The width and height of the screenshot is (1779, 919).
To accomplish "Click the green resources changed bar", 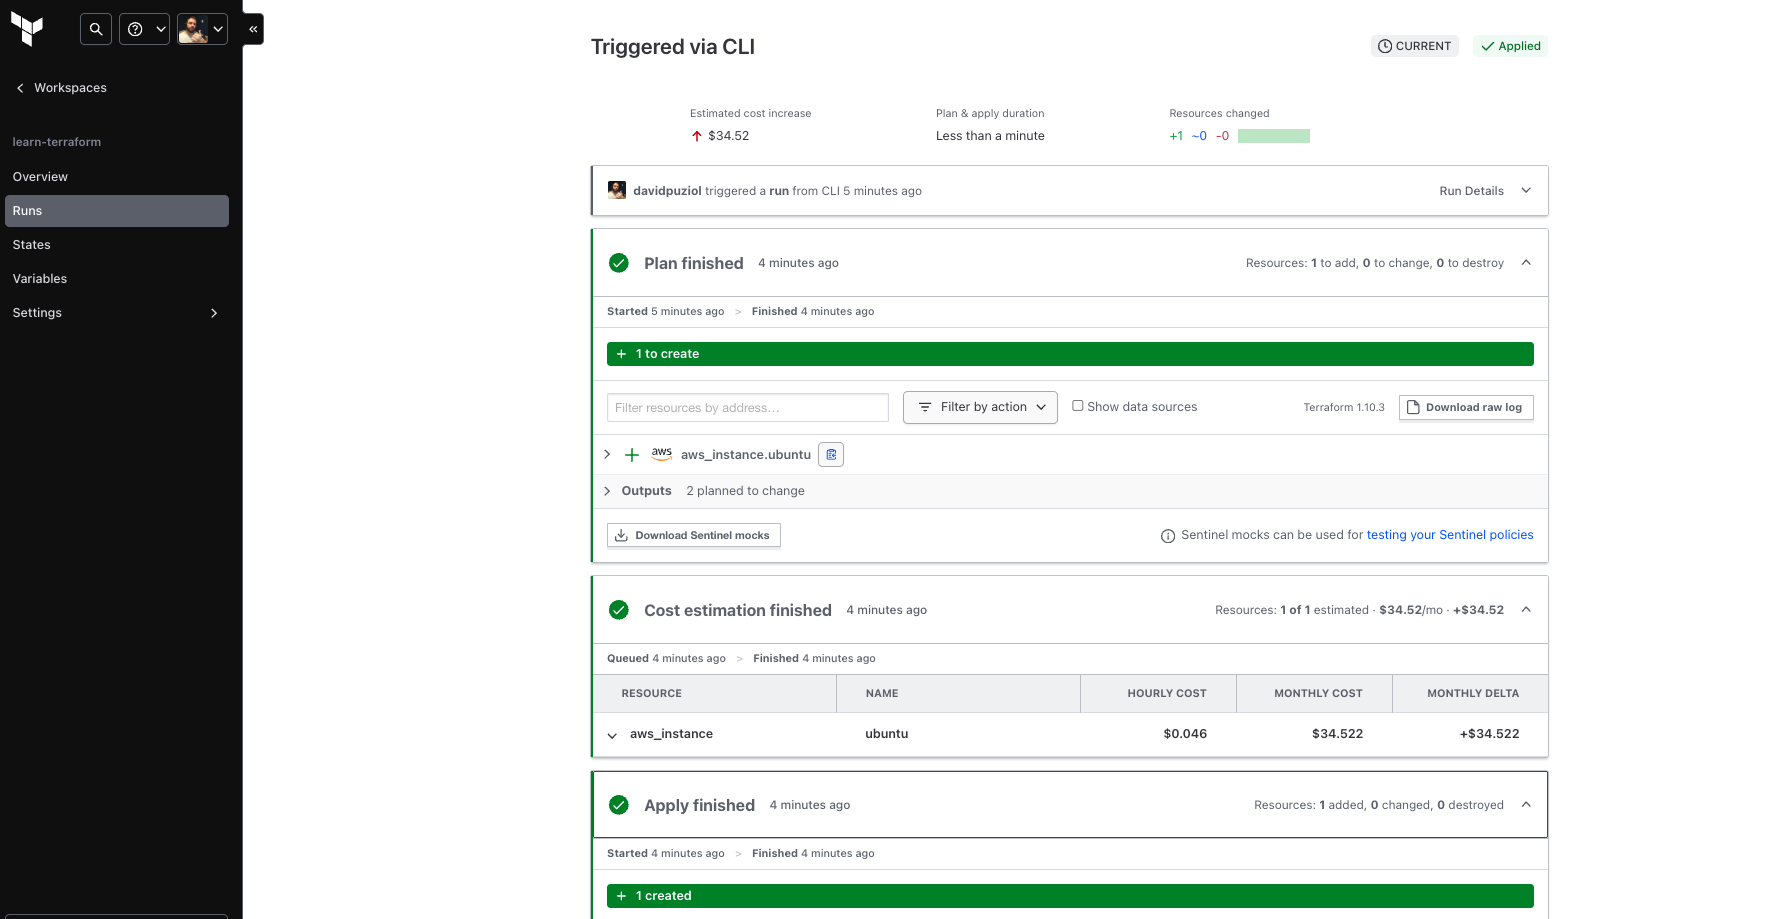I will click(1273, 136).
